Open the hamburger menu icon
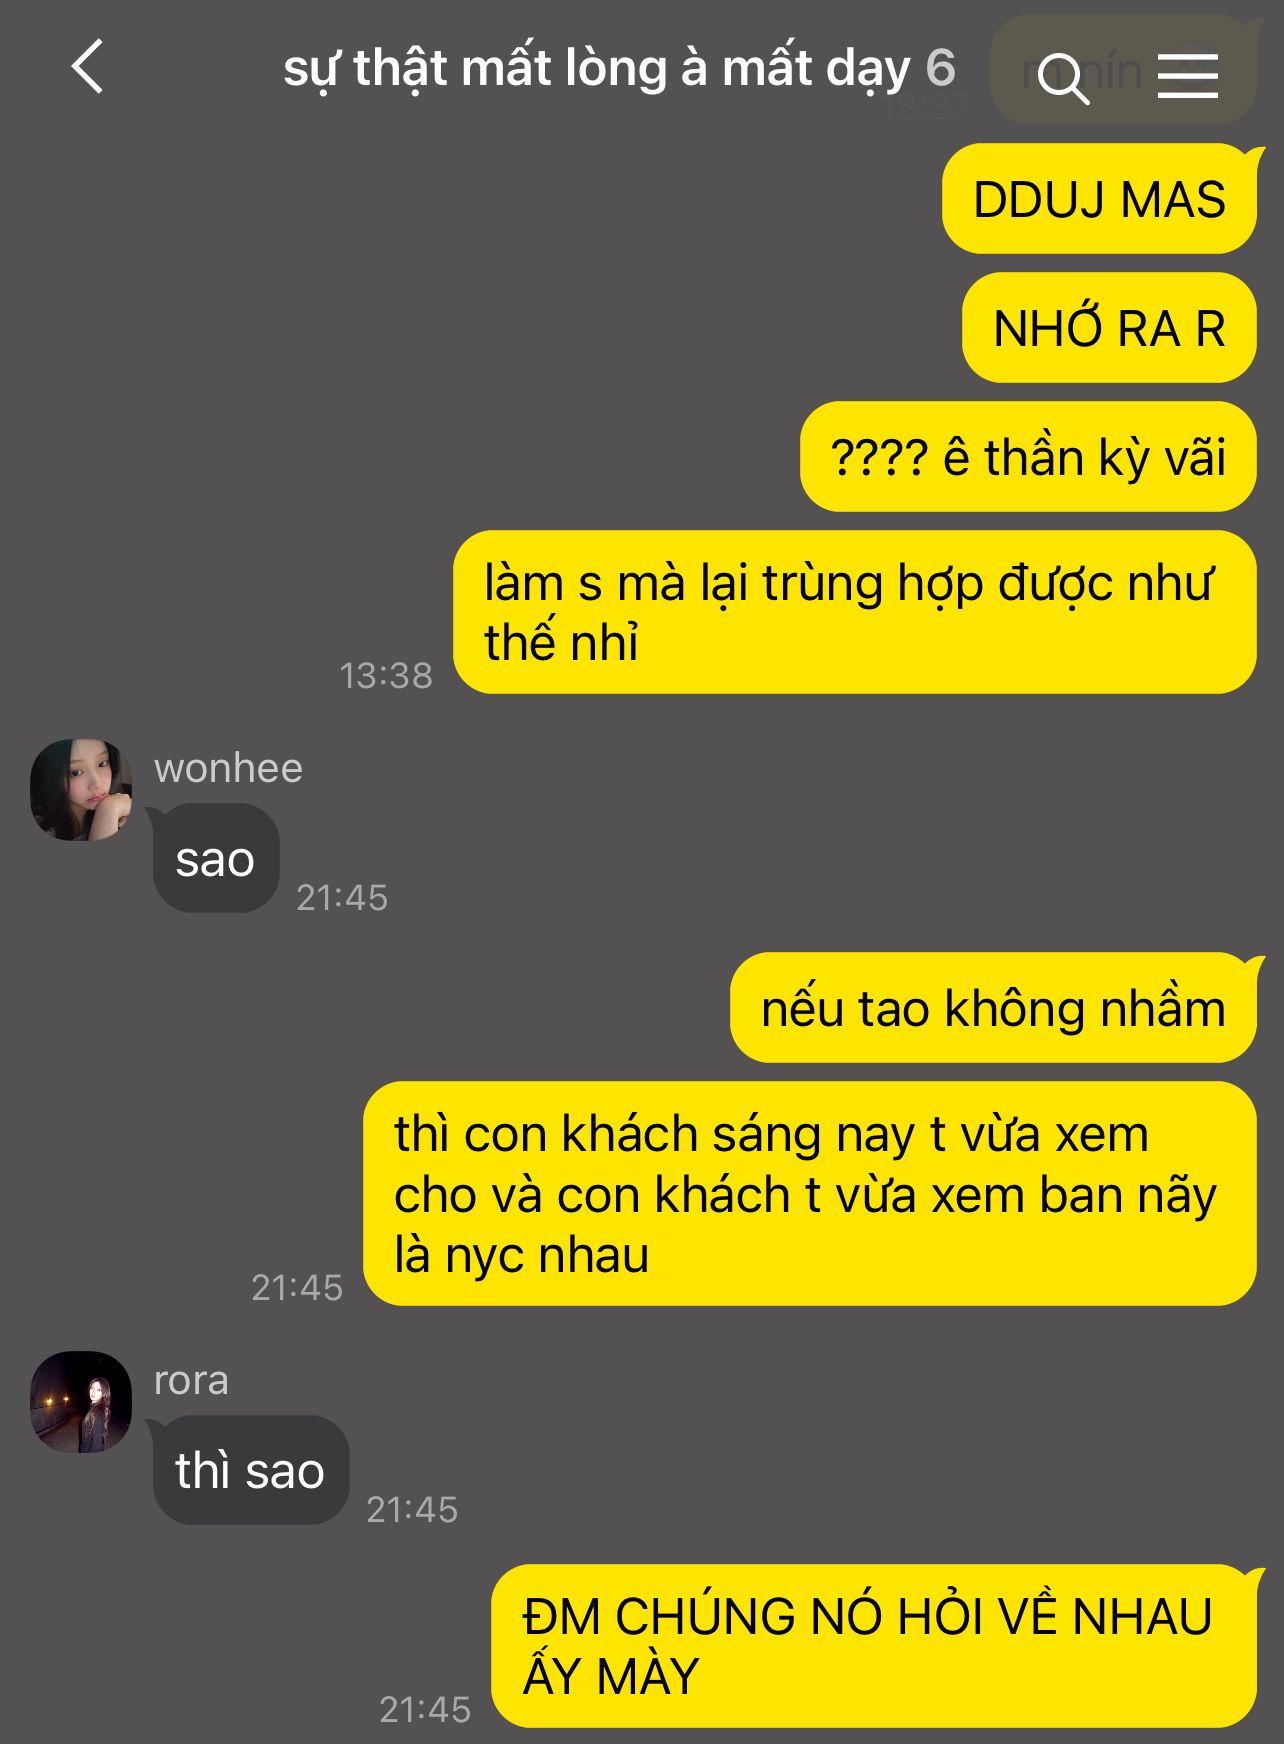1284x1744 pixels. (1188, 76)
